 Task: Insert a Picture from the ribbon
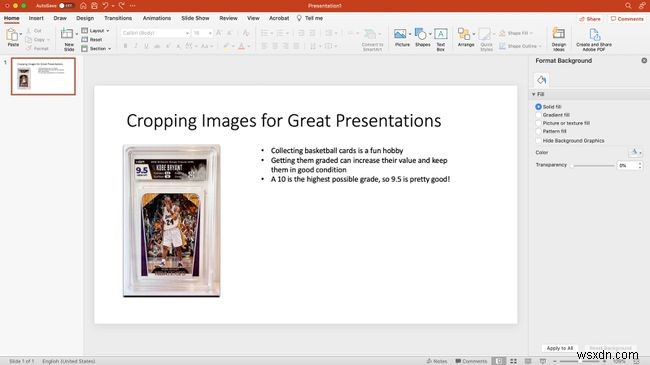coord(400,34)
